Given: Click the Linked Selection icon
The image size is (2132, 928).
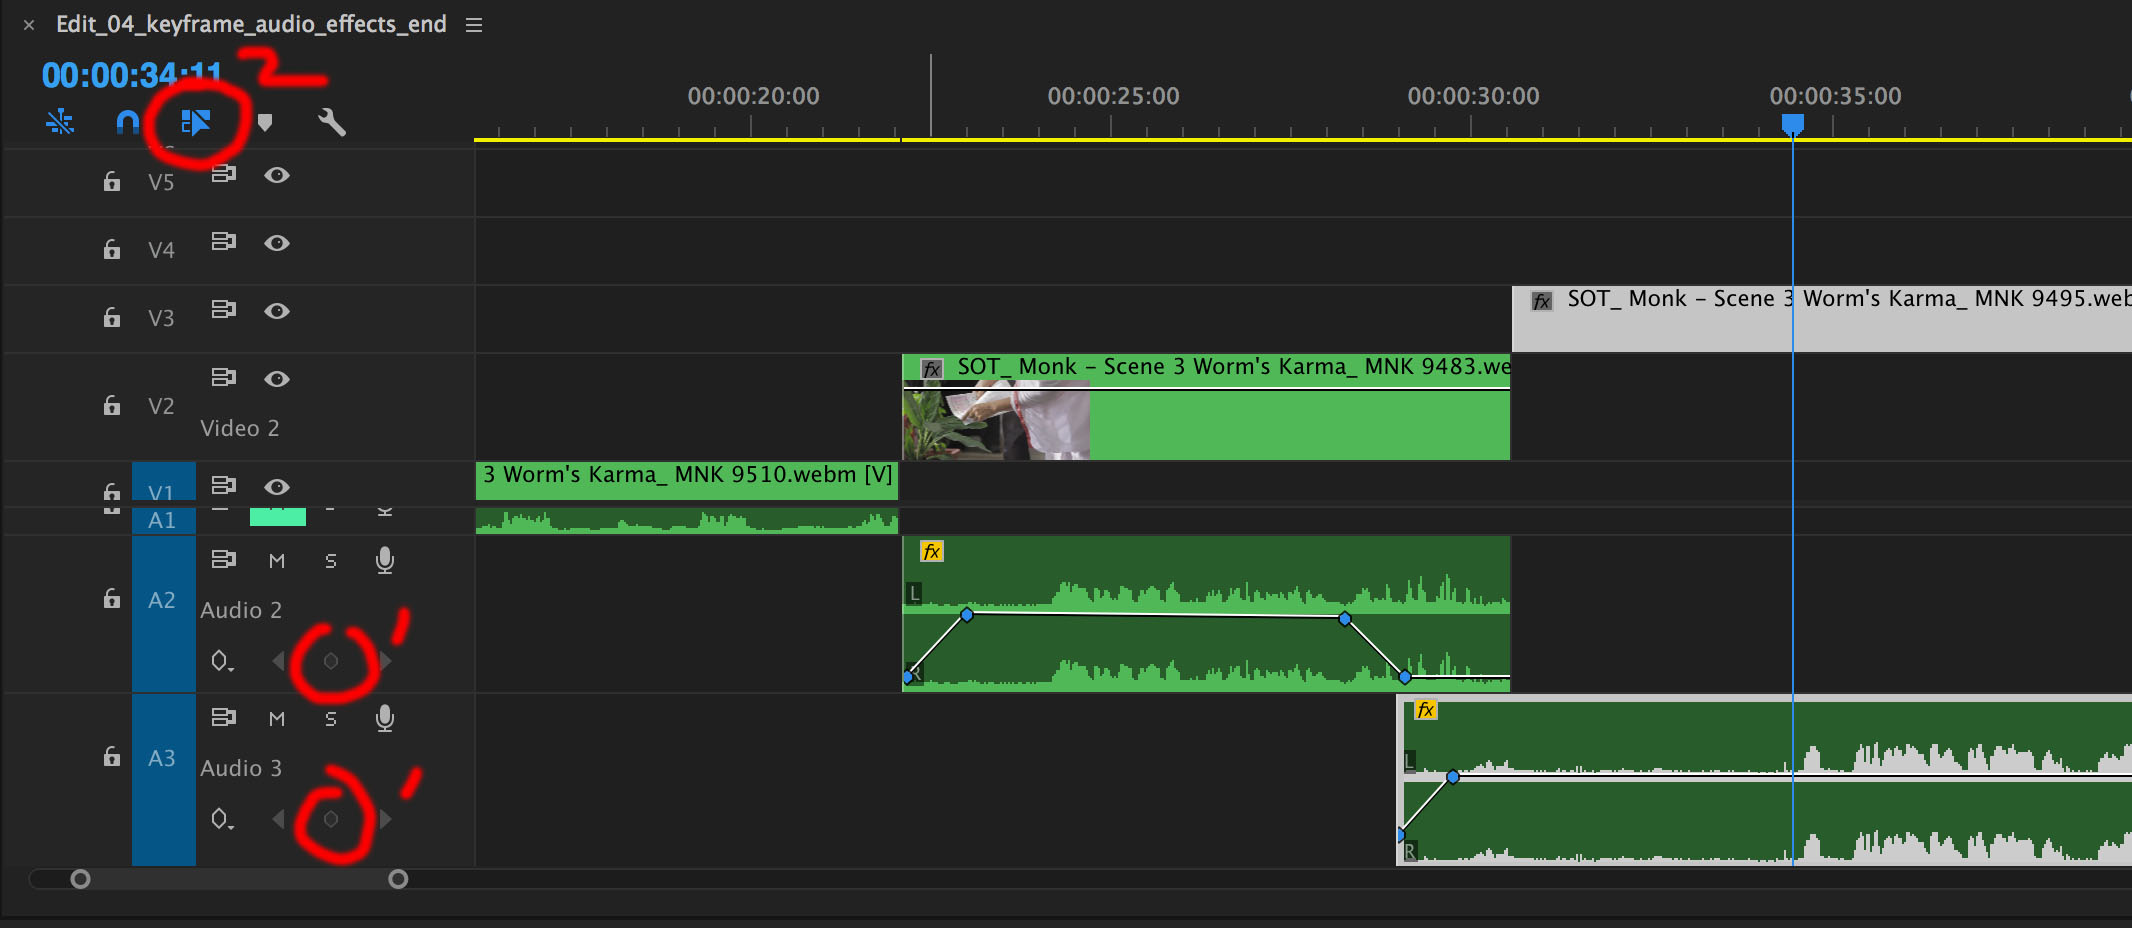Looking at the screenshot, I should point(195,122).
